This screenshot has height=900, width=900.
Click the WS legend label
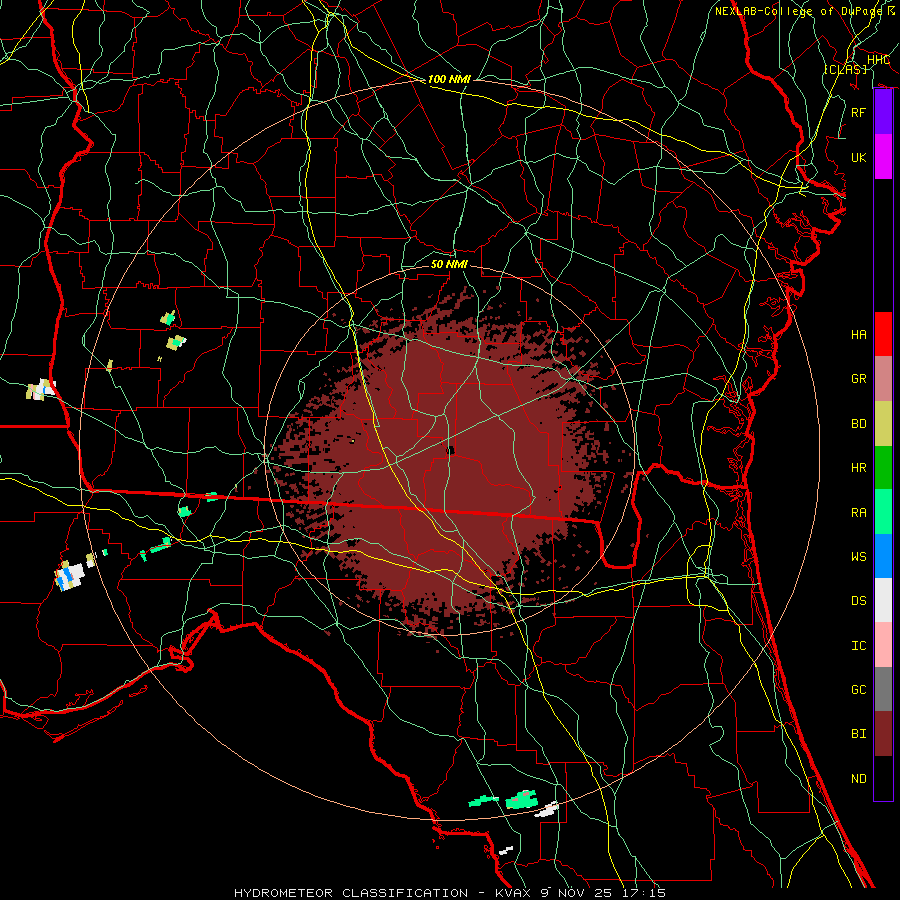(x=858, y=556)
